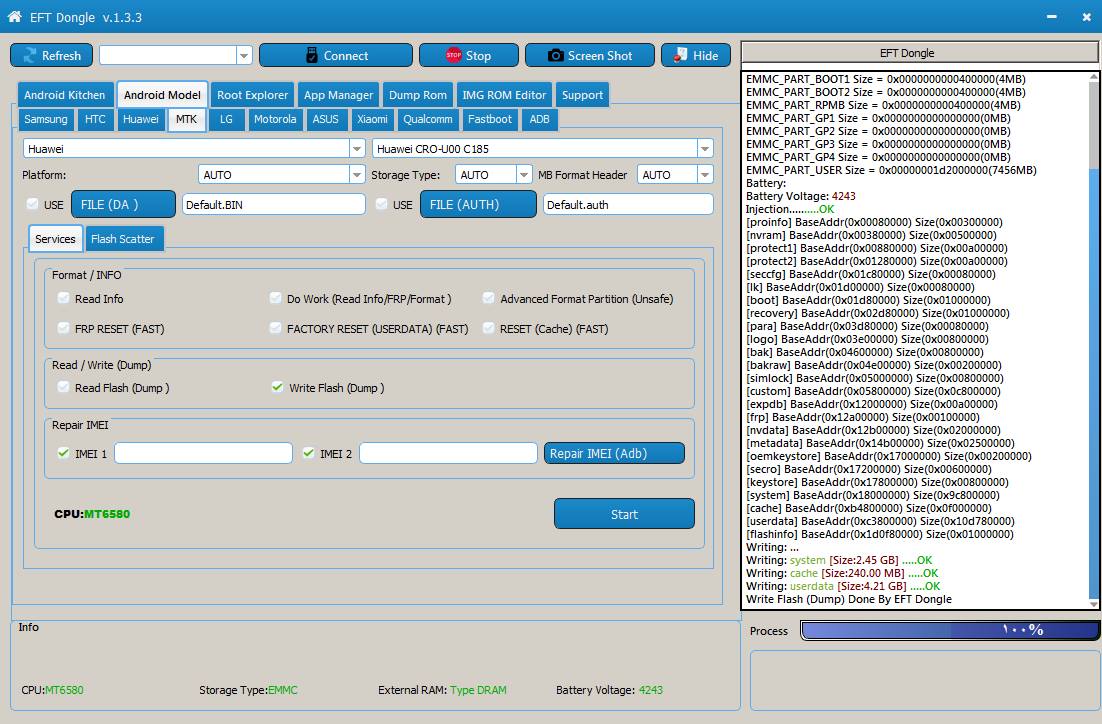Close the EFT Dongle window
Screen dimensions: 1102x724
pos(1087,16)
